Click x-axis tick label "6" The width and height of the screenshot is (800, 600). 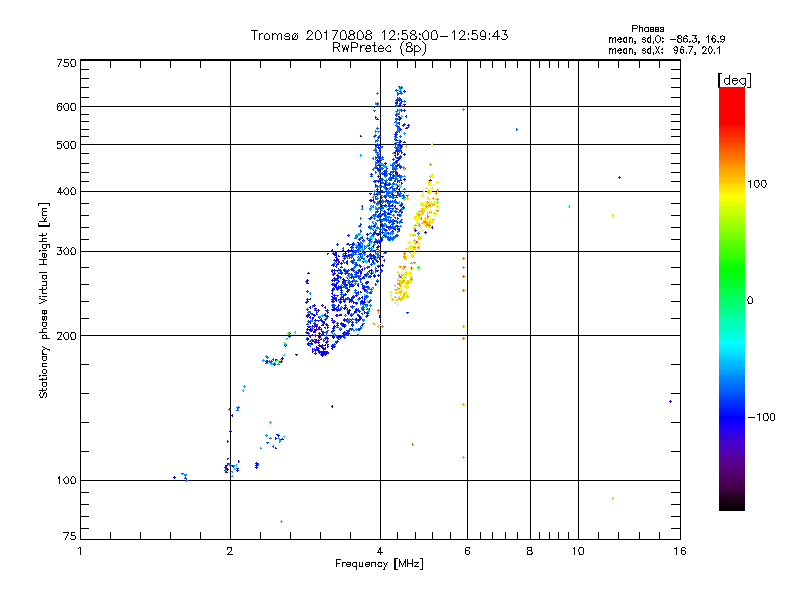coord(467,551)
